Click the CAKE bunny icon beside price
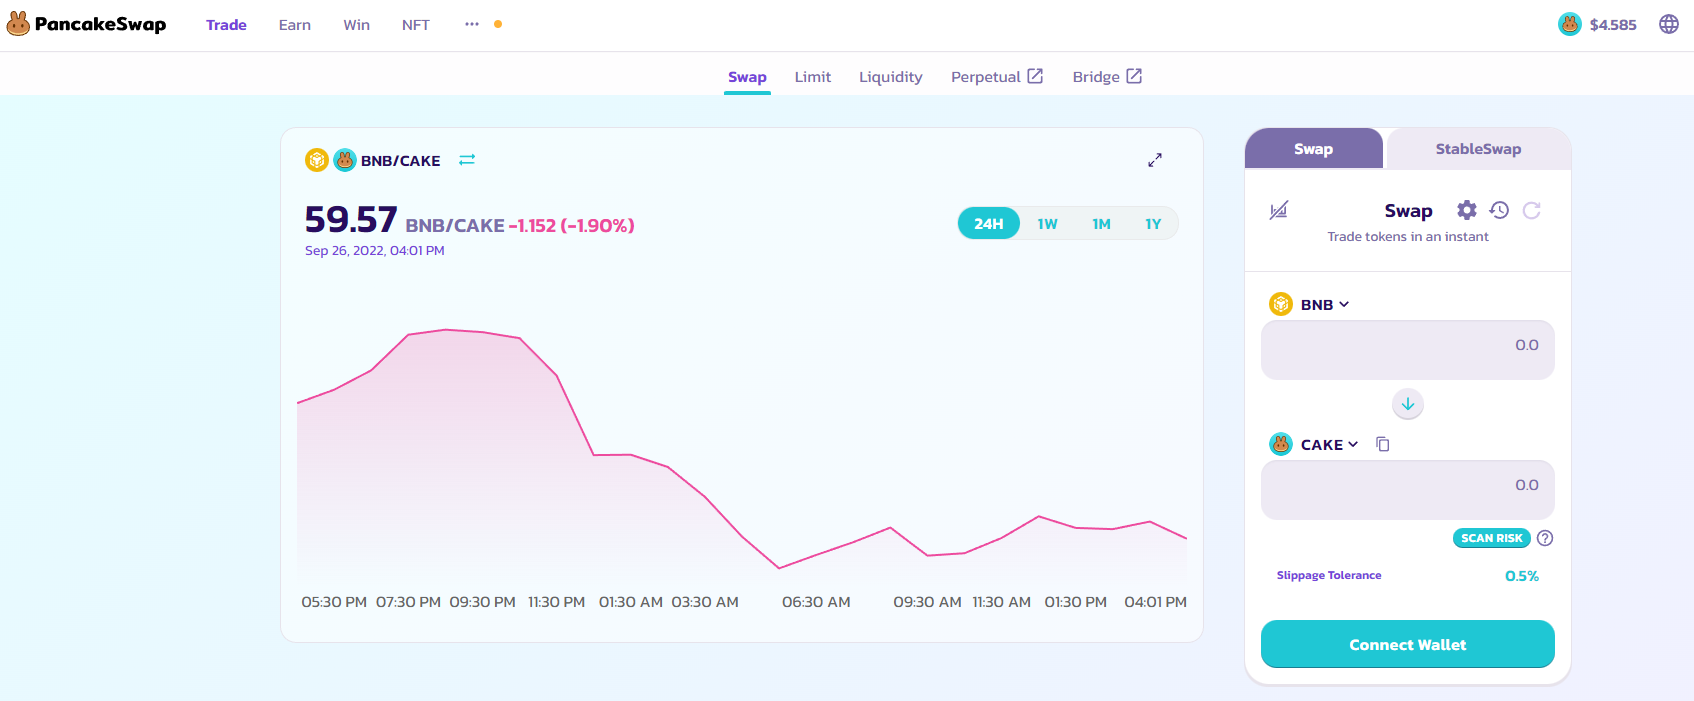This screenshot has width=1694, height=701. tap(1570, 24)
